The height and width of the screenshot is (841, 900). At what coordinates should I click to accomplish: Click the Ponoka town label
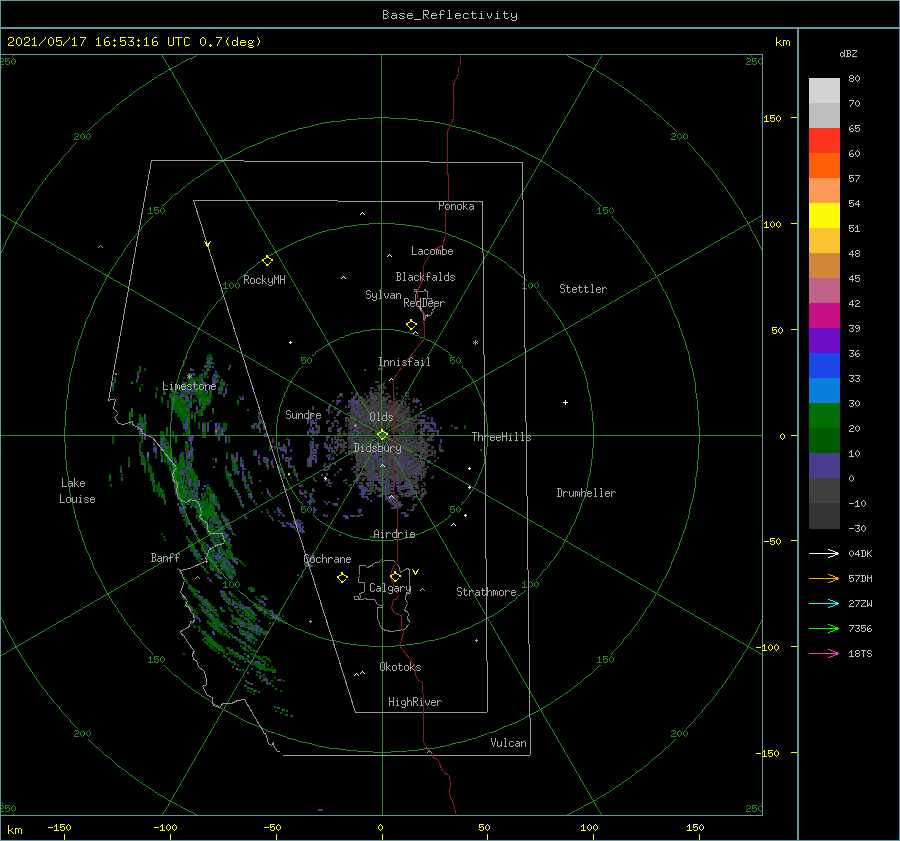(x=456, y=206)
